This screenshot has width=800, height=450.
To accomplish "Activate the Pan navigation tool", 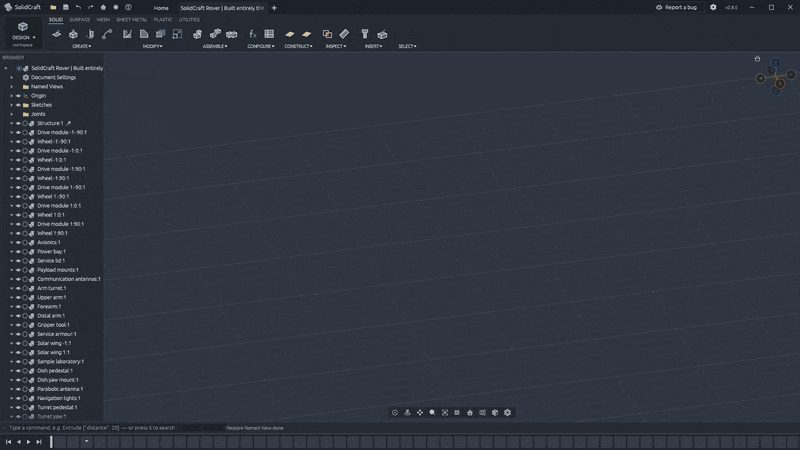I will pos(420,413).
